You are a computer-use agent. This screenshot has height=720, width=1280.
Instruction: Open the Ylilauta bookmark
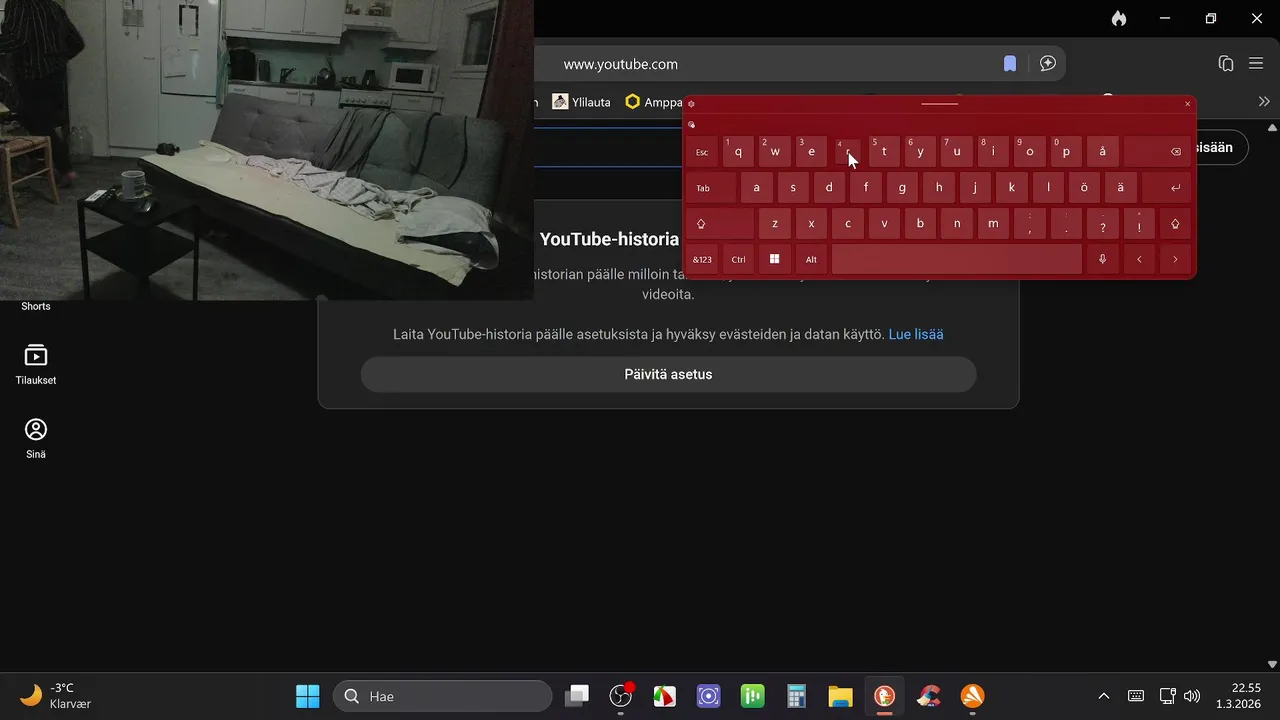[x=581, y=102]
